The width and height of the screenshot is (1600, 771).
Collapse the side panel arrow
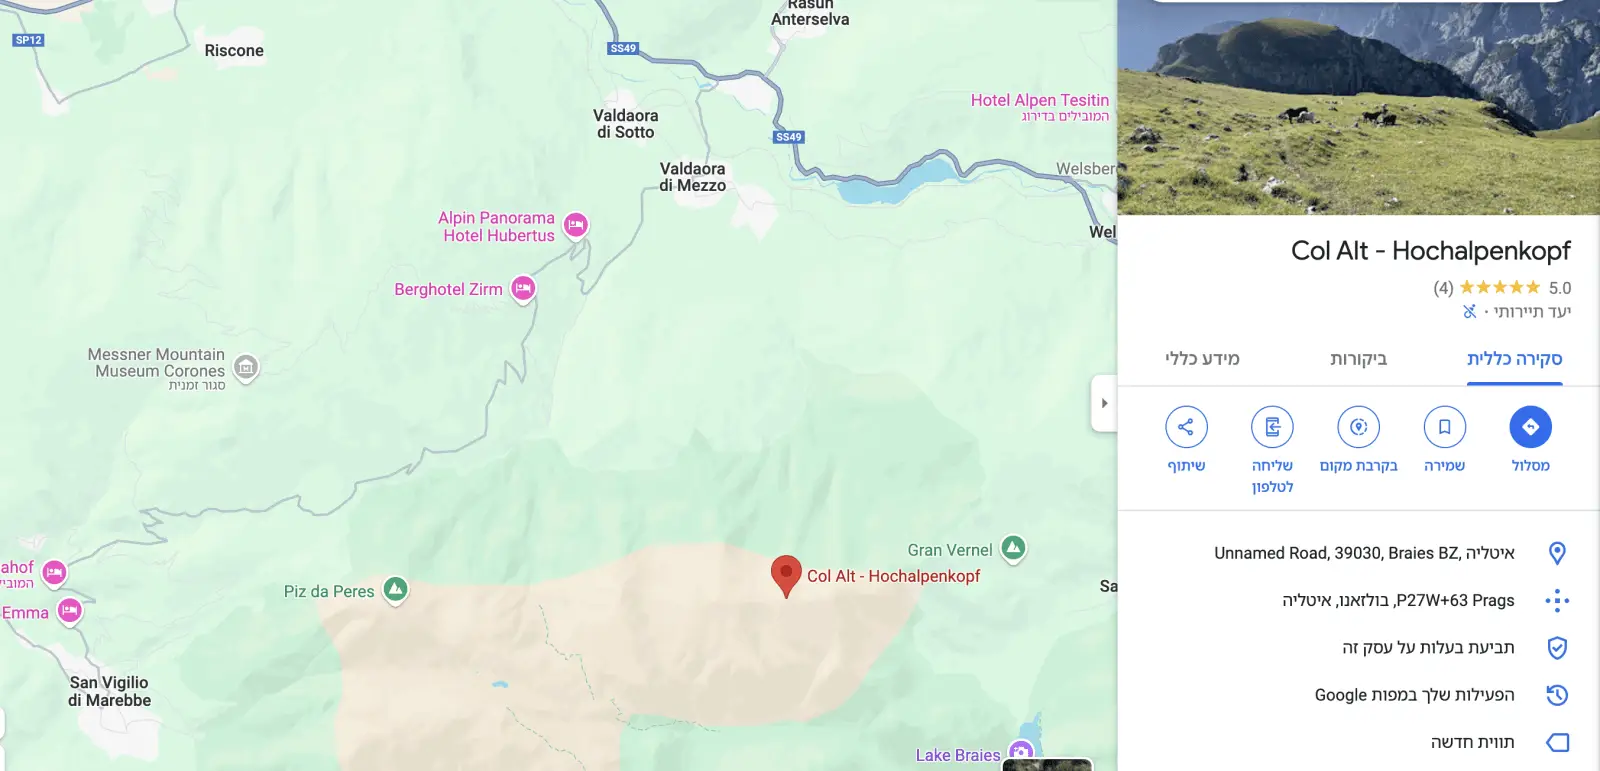point(1104,403)
